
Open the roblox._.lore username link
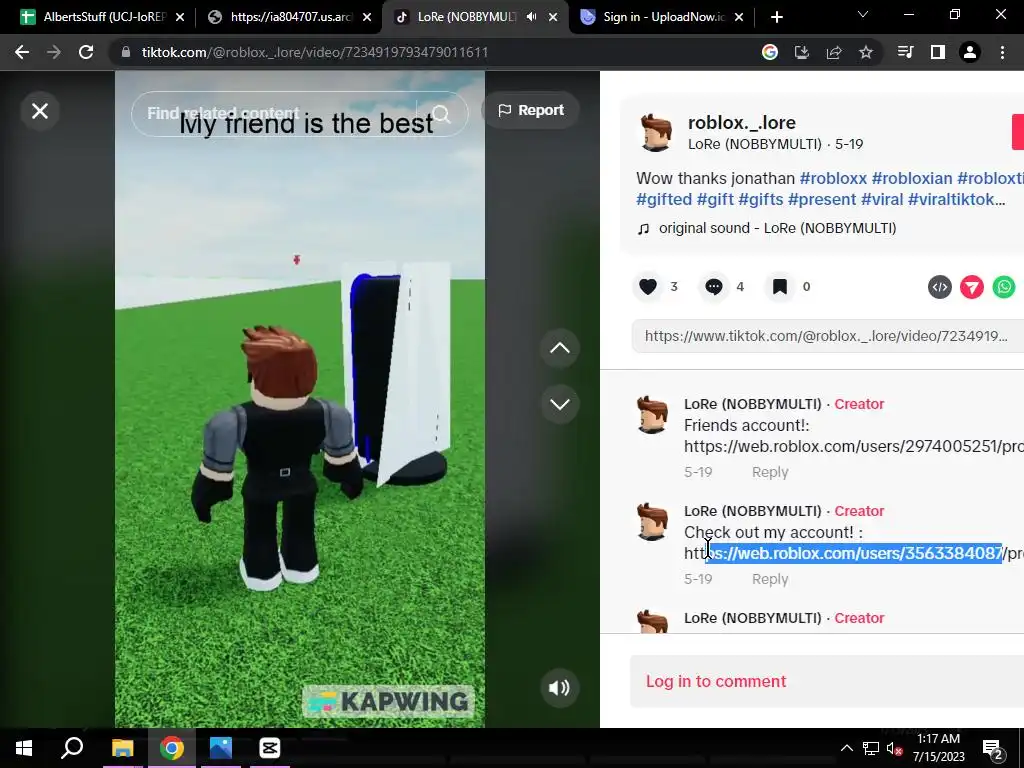[x=742, y=123]
